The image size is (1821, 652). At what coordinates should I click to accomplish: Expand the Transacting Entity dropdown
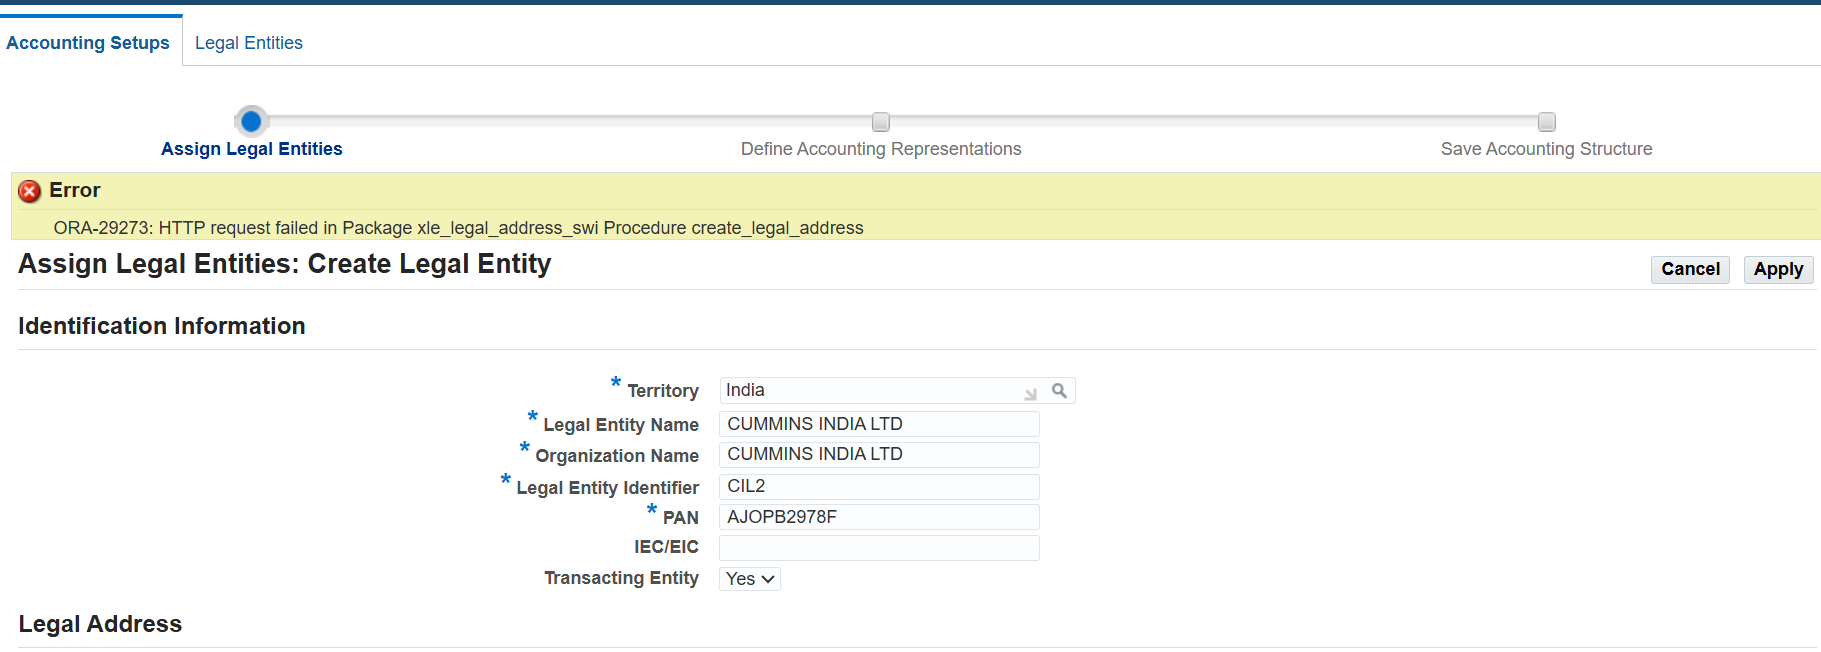coord(750,579)
